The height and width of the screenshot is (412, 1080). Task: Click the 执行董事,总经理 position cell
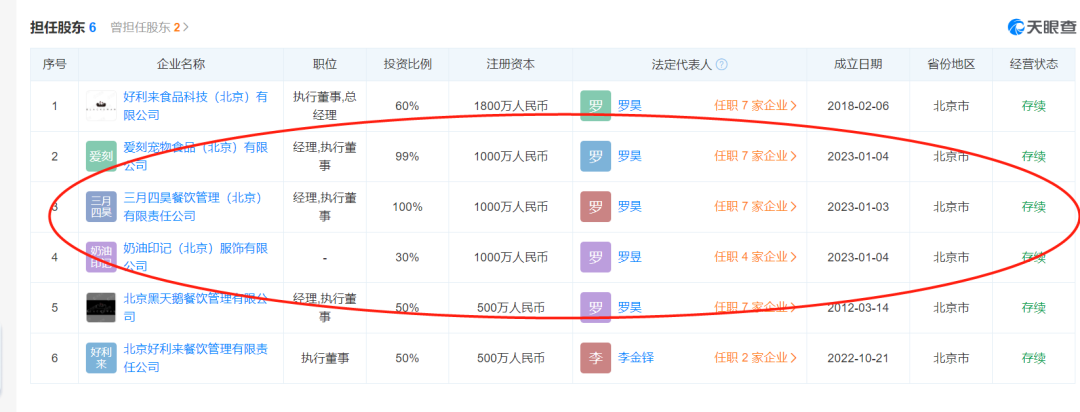coord(324,106)
